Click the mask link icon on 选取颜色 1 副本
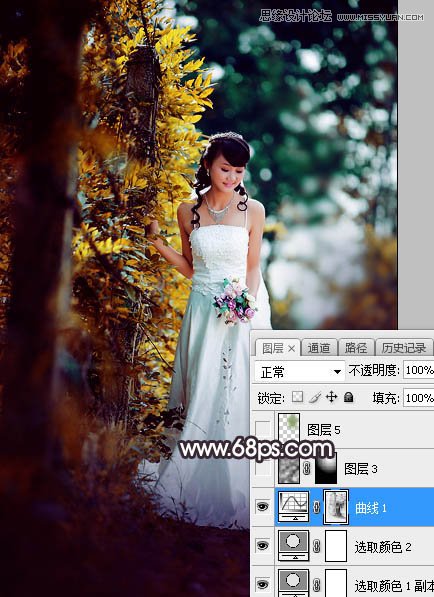 point(316,584)
